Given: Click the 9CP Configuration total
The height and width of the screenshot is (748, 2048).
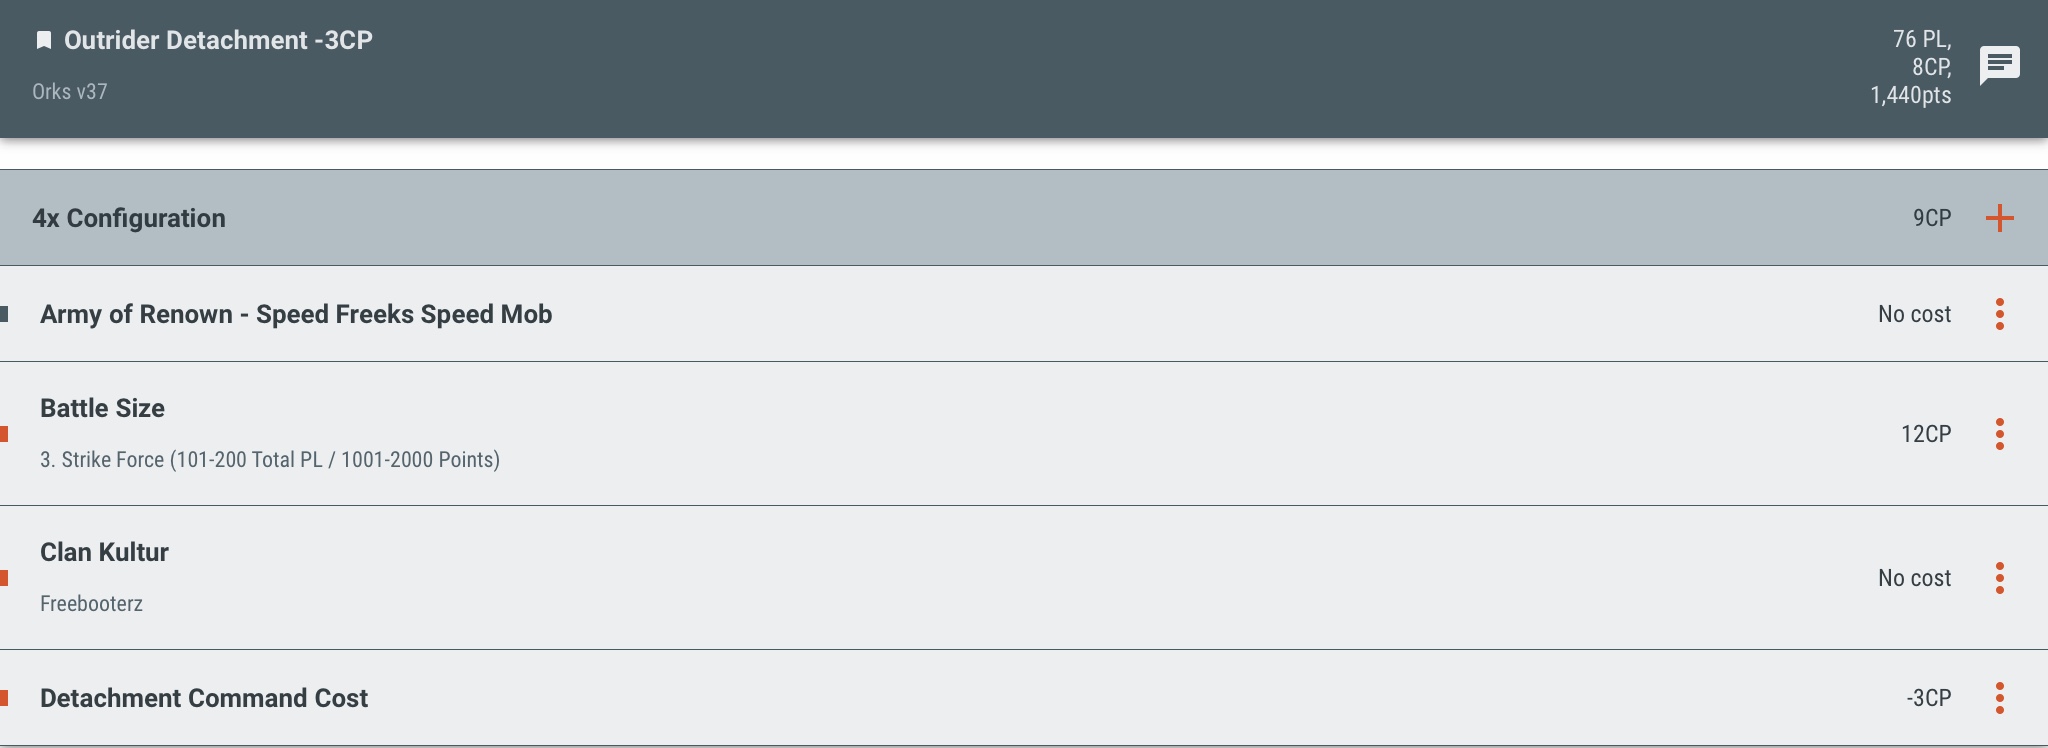Looking at the screenshot, I should coord(1931,218).
